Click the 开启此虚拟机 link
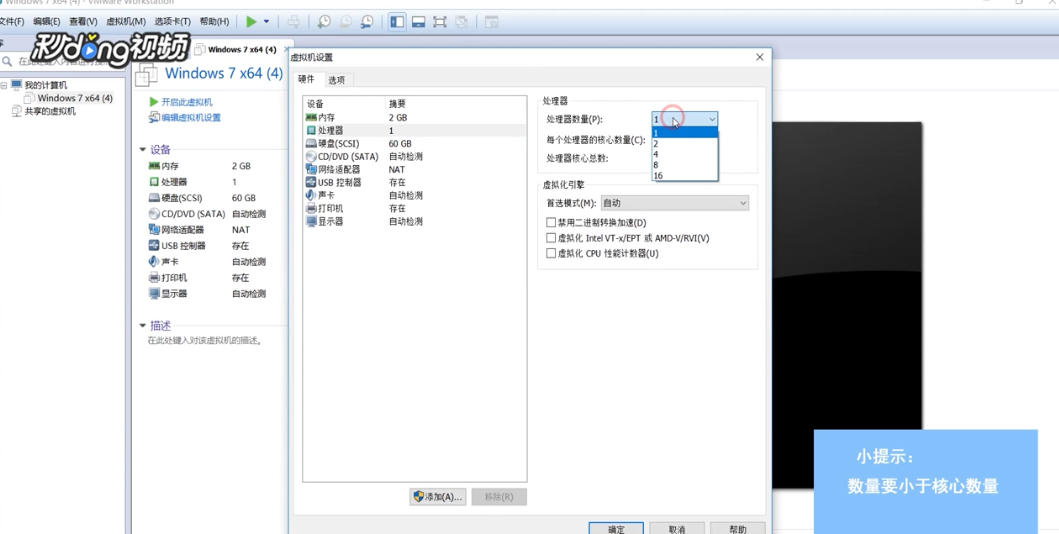Screen dimensions: 1059x534 click(186, 102)
